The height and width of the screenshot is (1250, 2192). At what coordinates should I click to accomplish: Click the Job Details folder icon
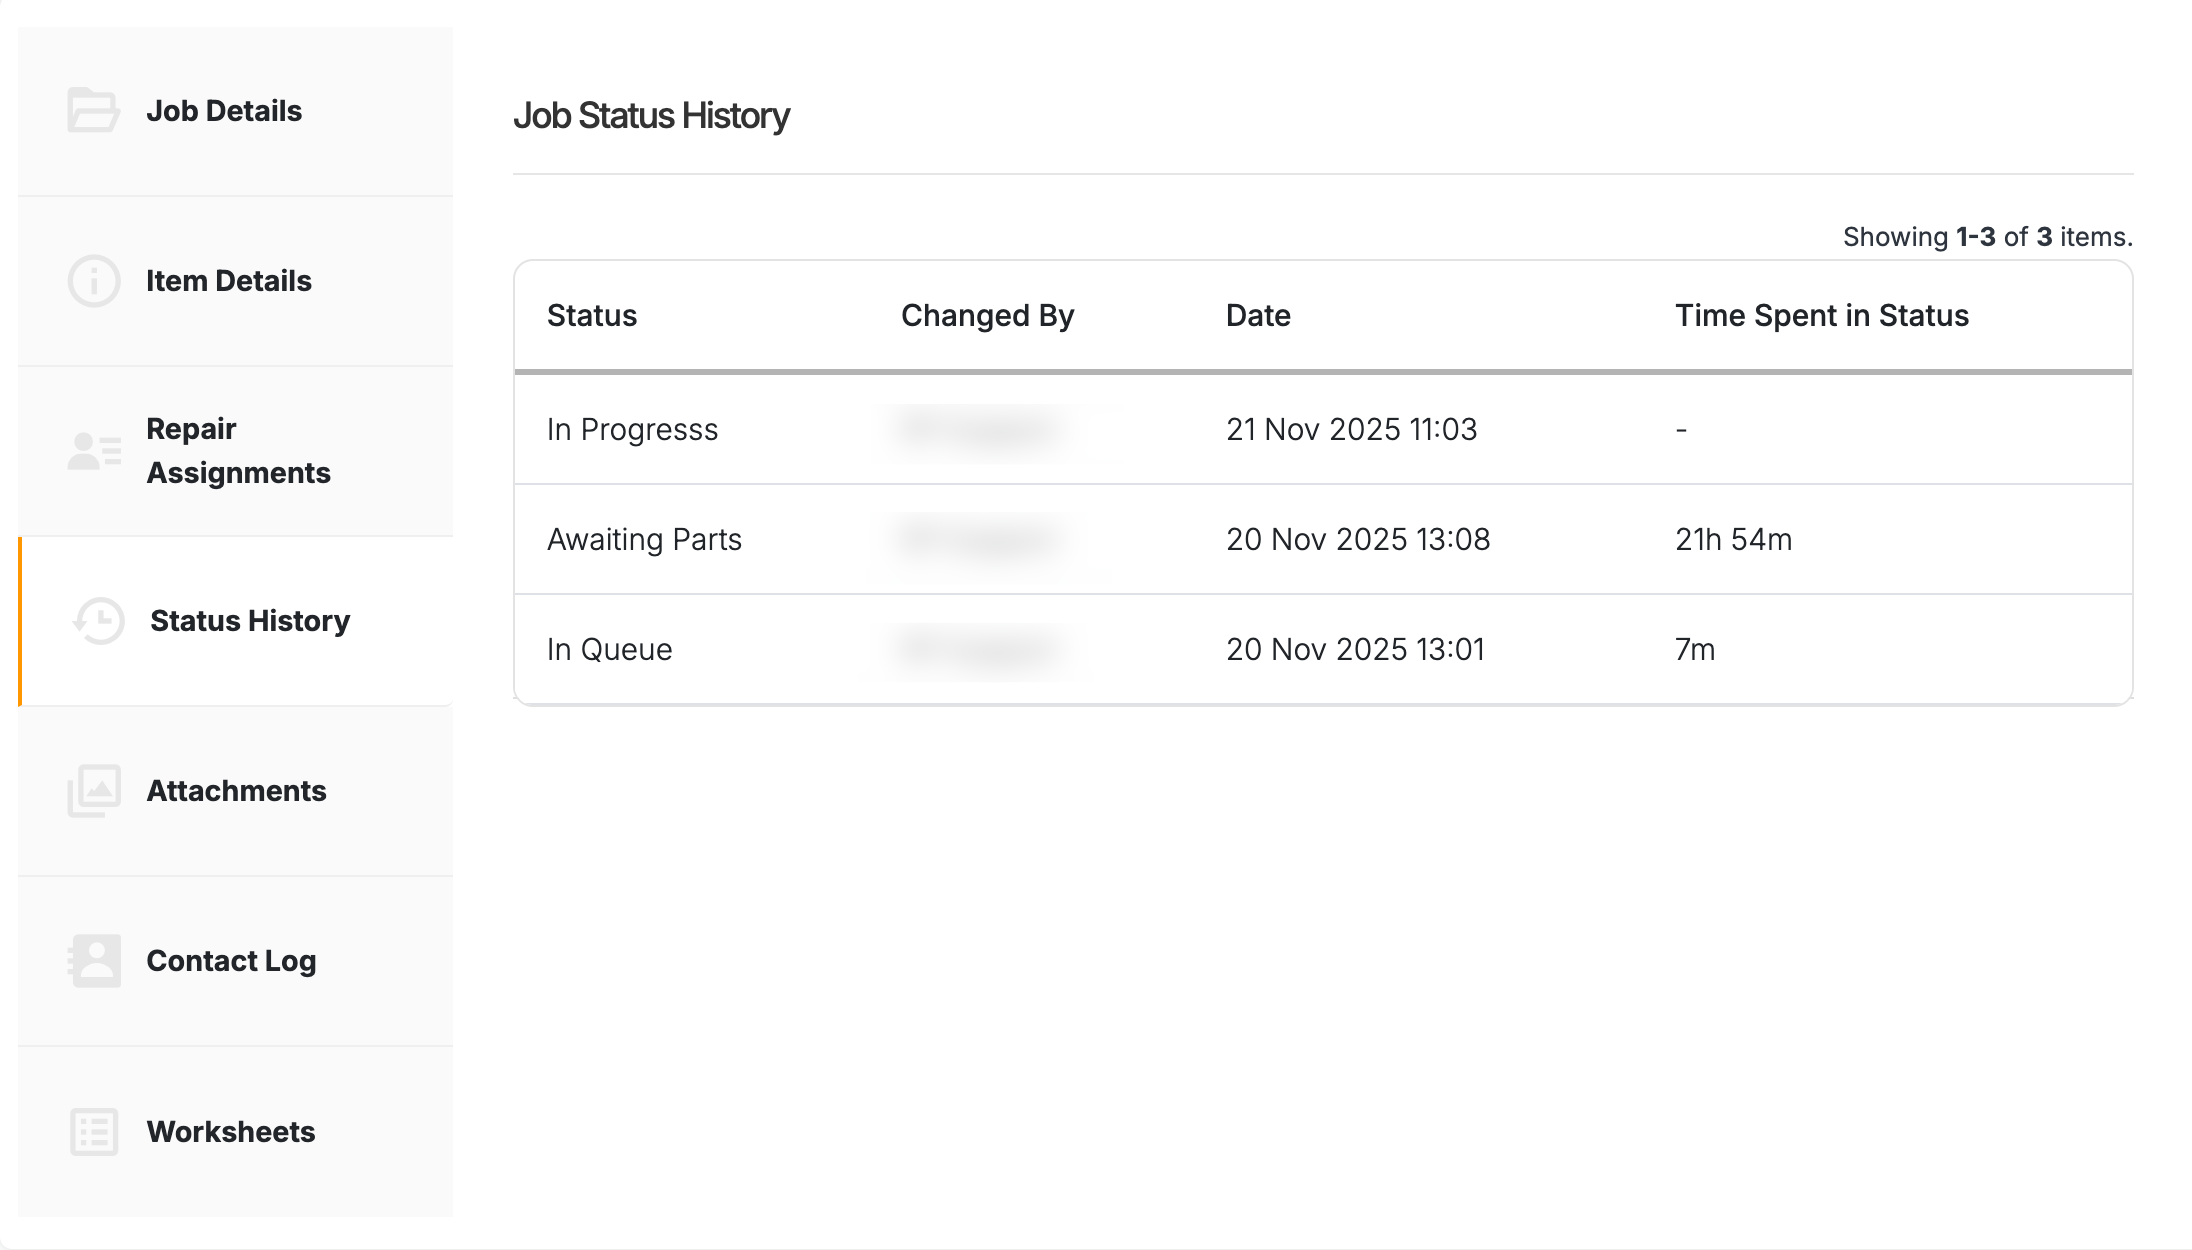(x=93, y=111)
